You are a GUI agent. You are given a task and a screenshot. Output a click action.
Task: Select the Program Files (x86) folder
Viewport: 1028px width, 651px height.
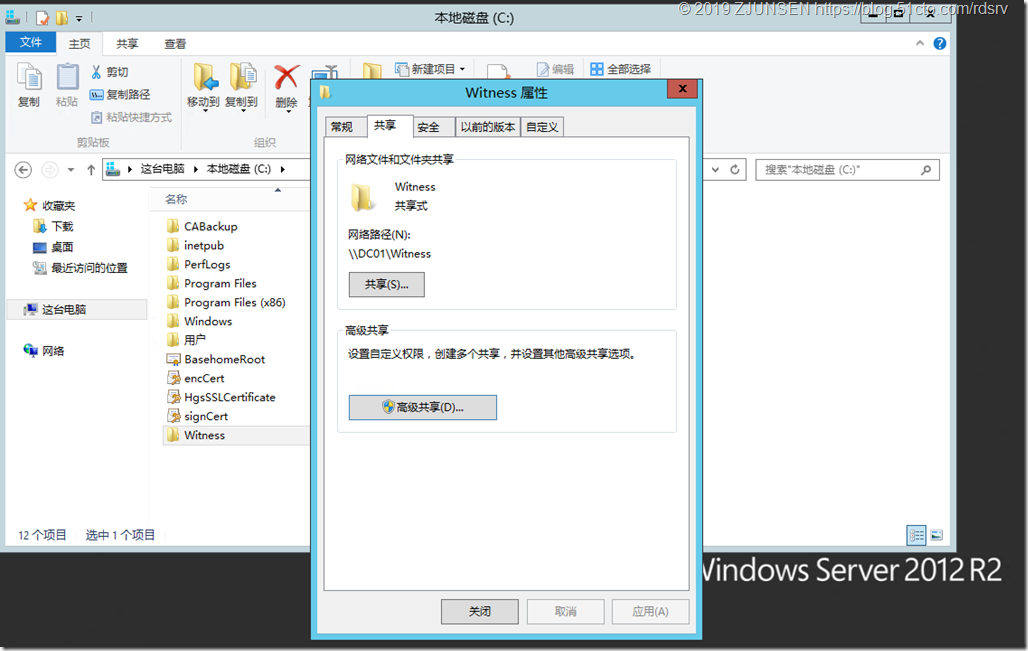[x=226, y=302]
